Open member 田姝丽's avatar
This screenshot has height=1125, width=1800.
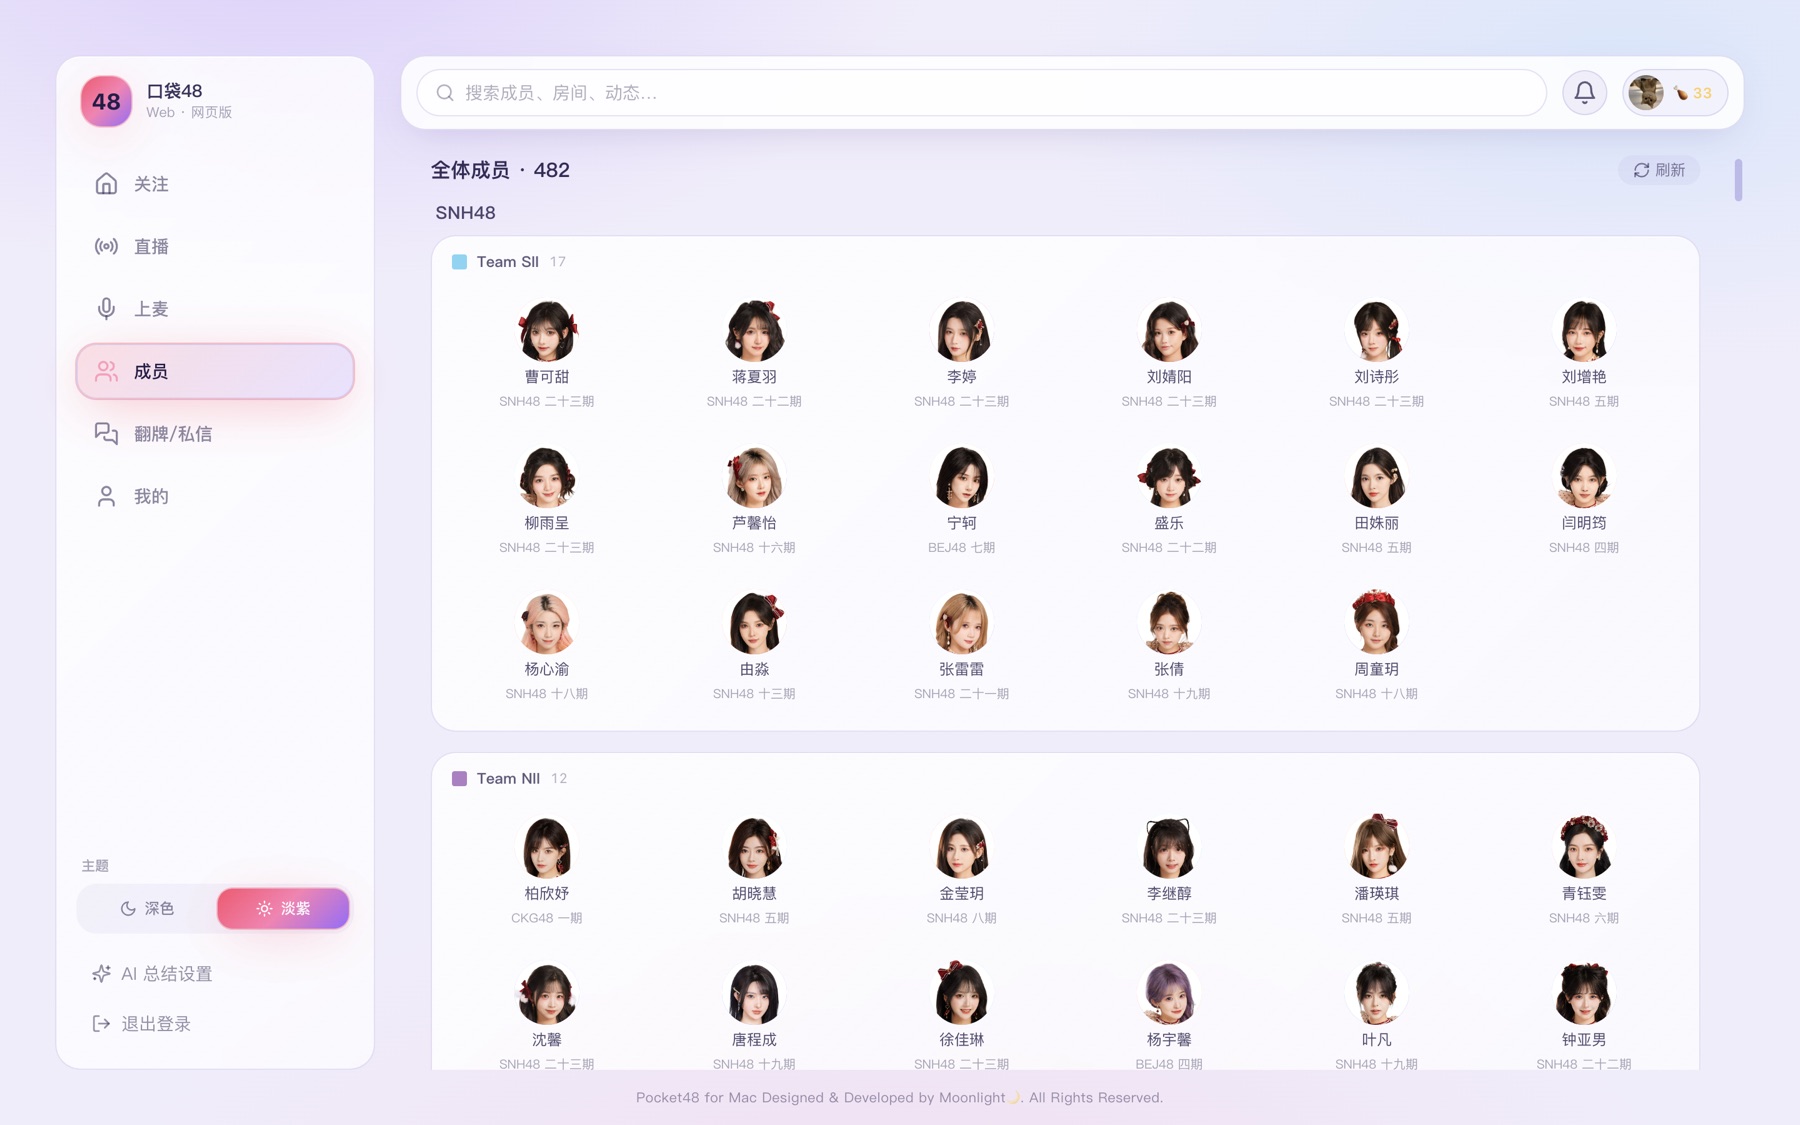(x=1376, y=477)
